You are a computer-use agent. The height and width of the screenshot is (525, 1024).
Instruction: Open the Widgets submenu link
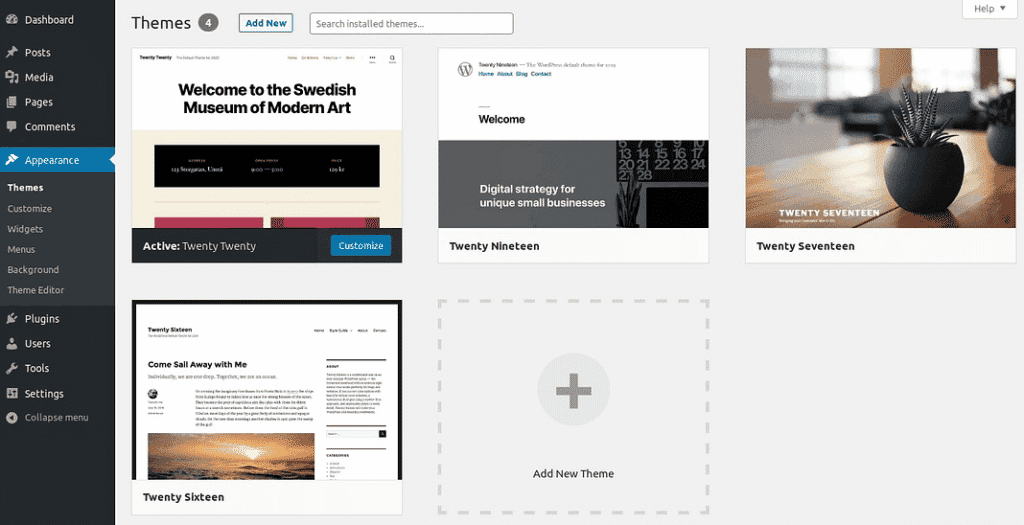click(x=25, y=229)
